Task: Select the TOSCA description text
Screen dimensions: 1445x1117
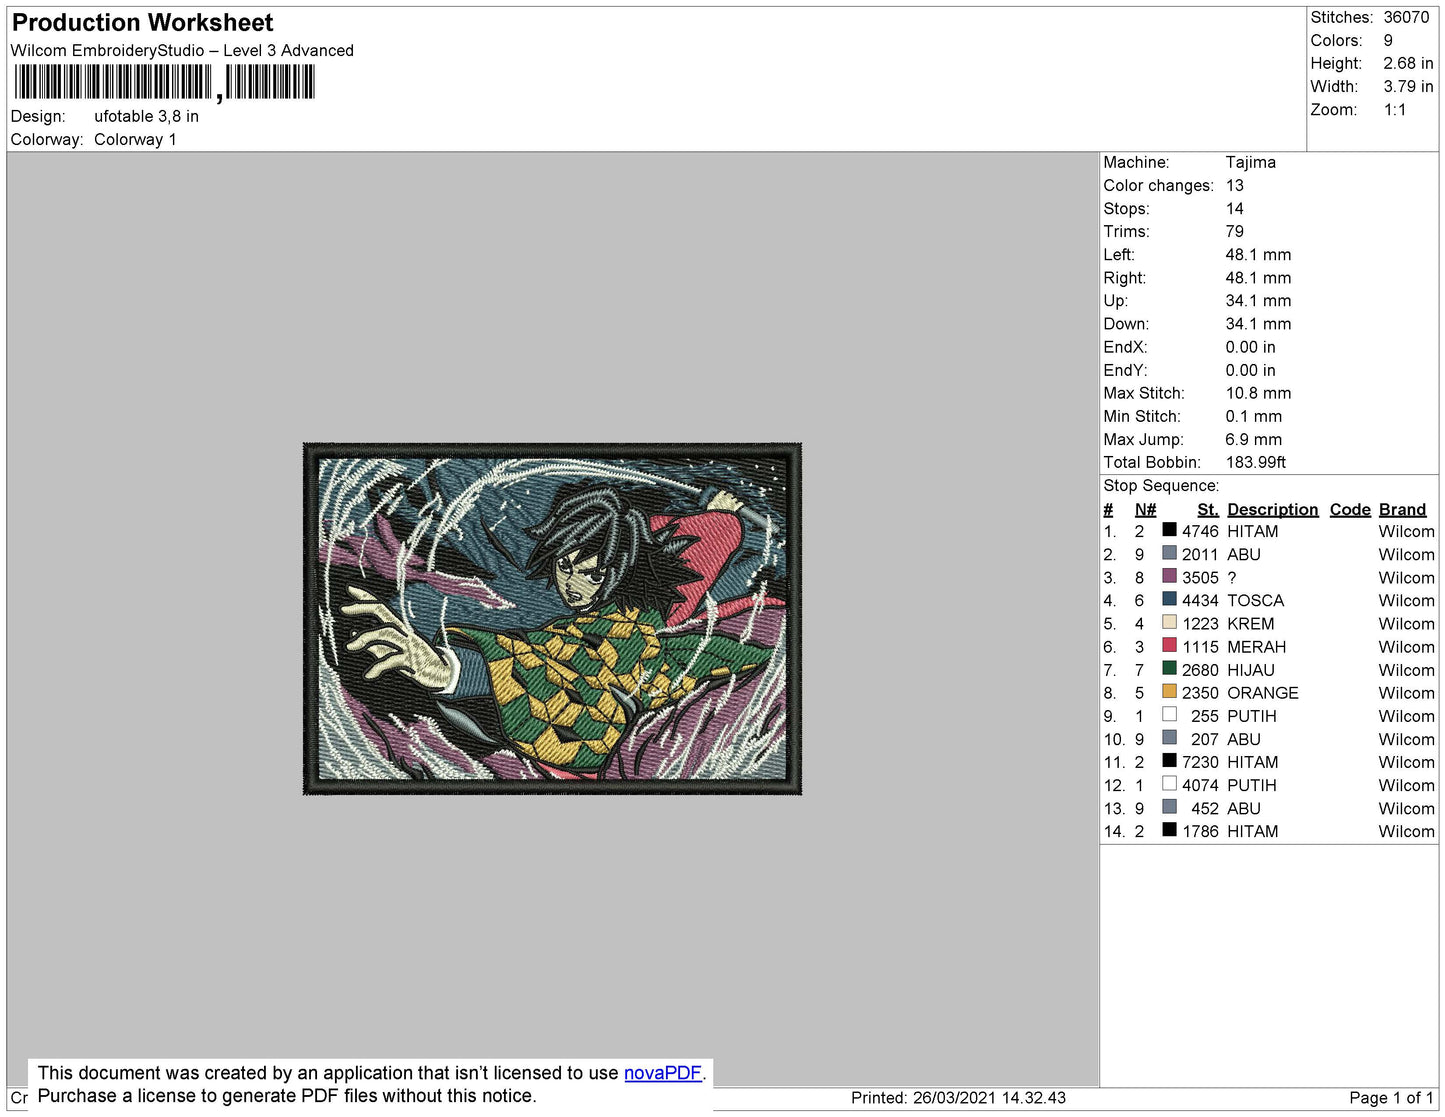Action: pos(1255,600)
